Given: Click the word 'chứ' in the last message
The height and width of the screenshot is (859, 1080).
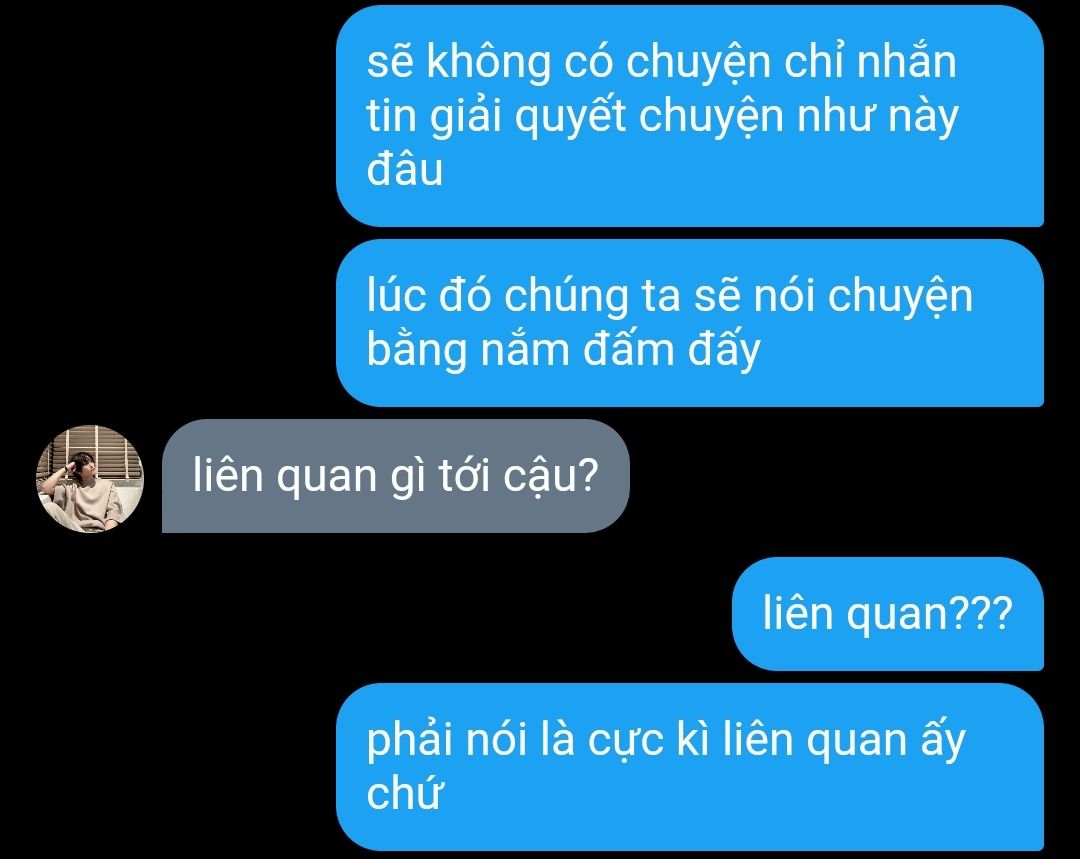Looking at the screenshot, I should pos(404,794).
